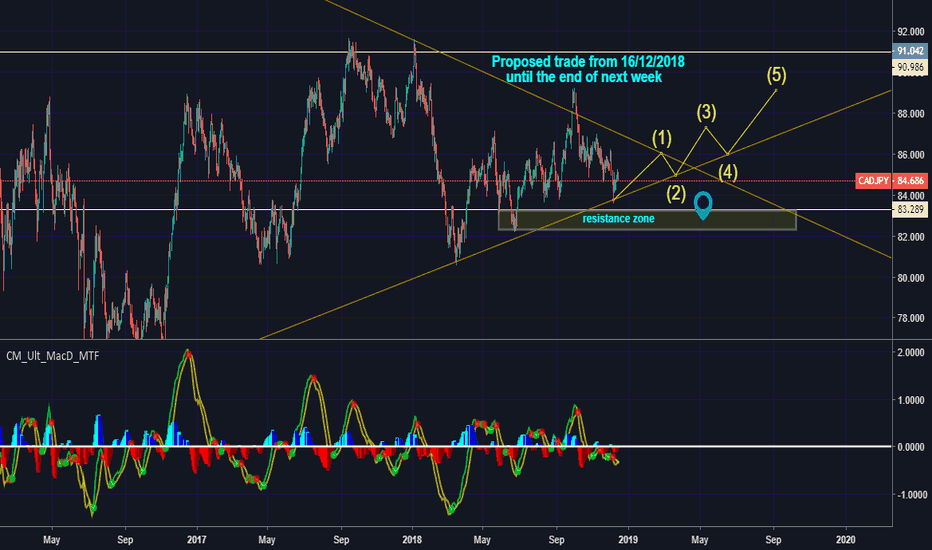
Task: Click the 'resistance zone' label
Action: coord(618,218)
